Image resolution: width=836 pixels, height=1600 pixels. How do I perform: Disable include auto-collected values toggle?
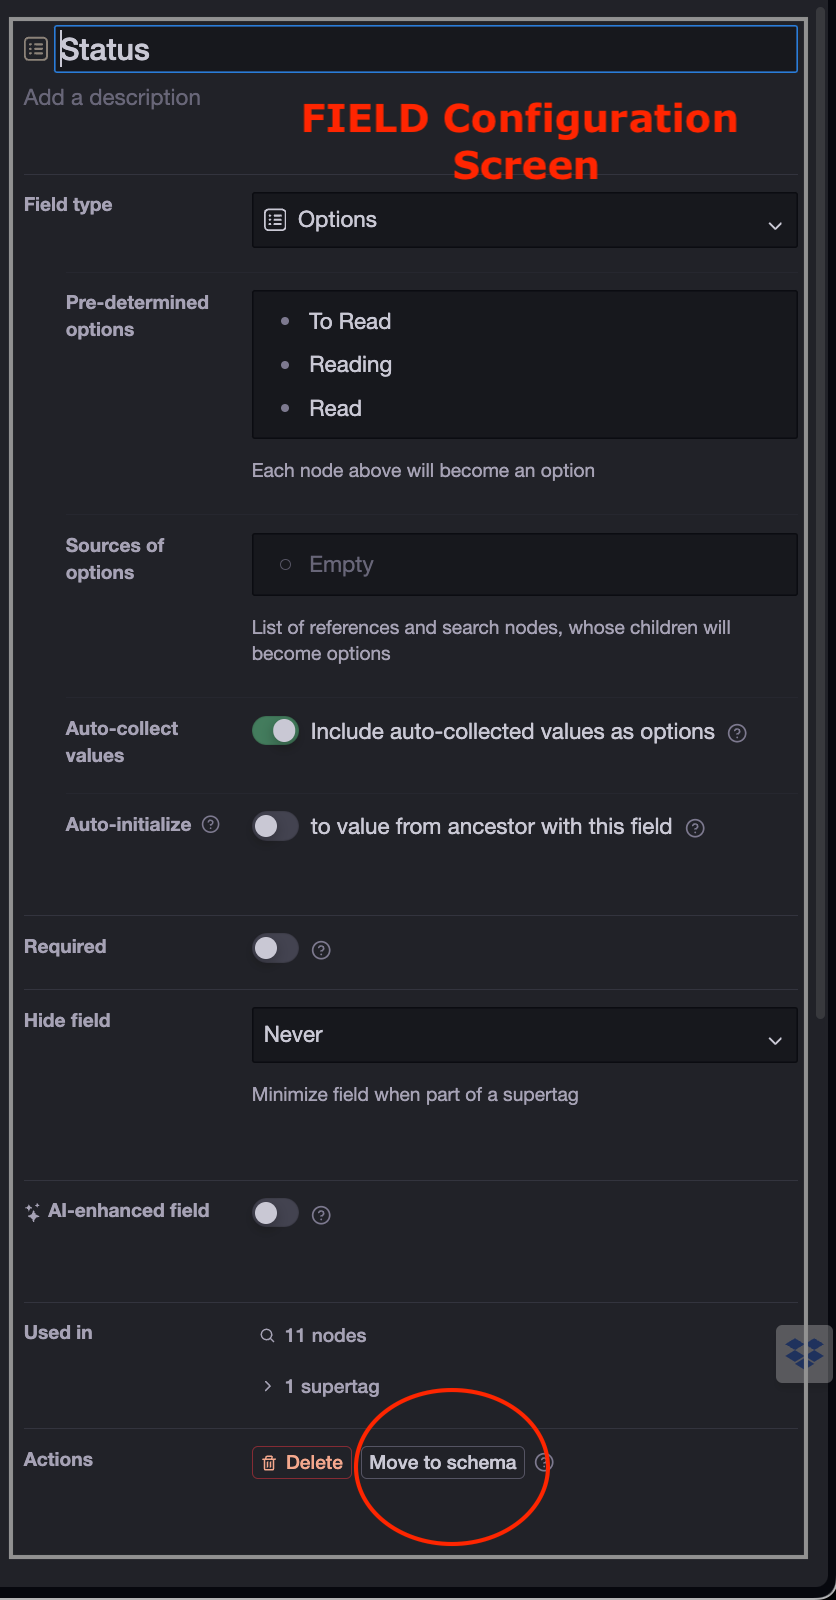(x=275, y=731)
